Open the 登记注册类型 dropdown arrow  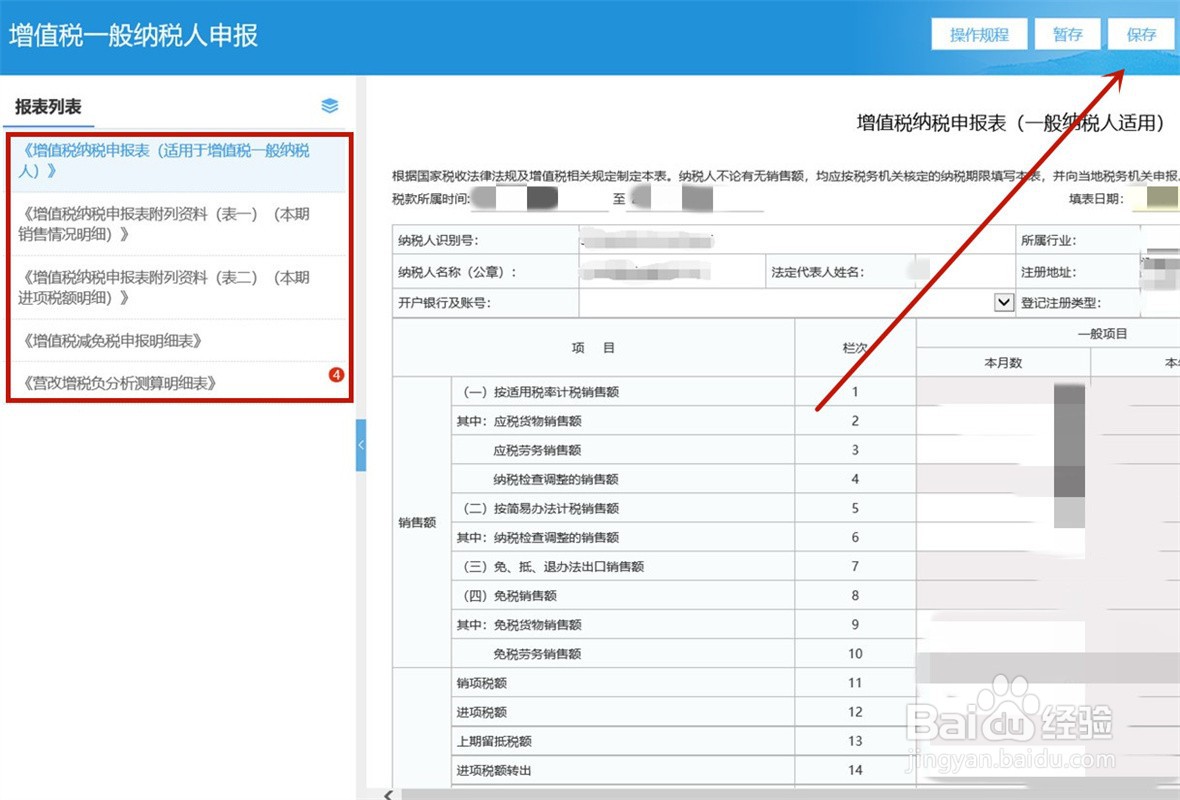pos(1005,302)
